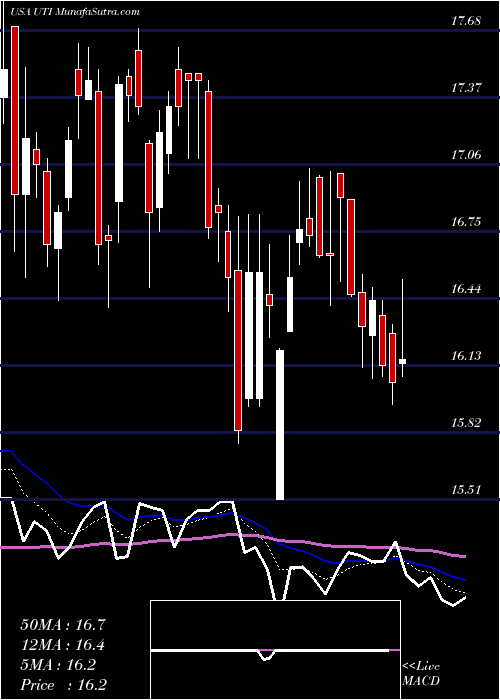Click the 'Price : 16.2' readout
Viewport: 500px width, 700px height.
click(63, 684)
